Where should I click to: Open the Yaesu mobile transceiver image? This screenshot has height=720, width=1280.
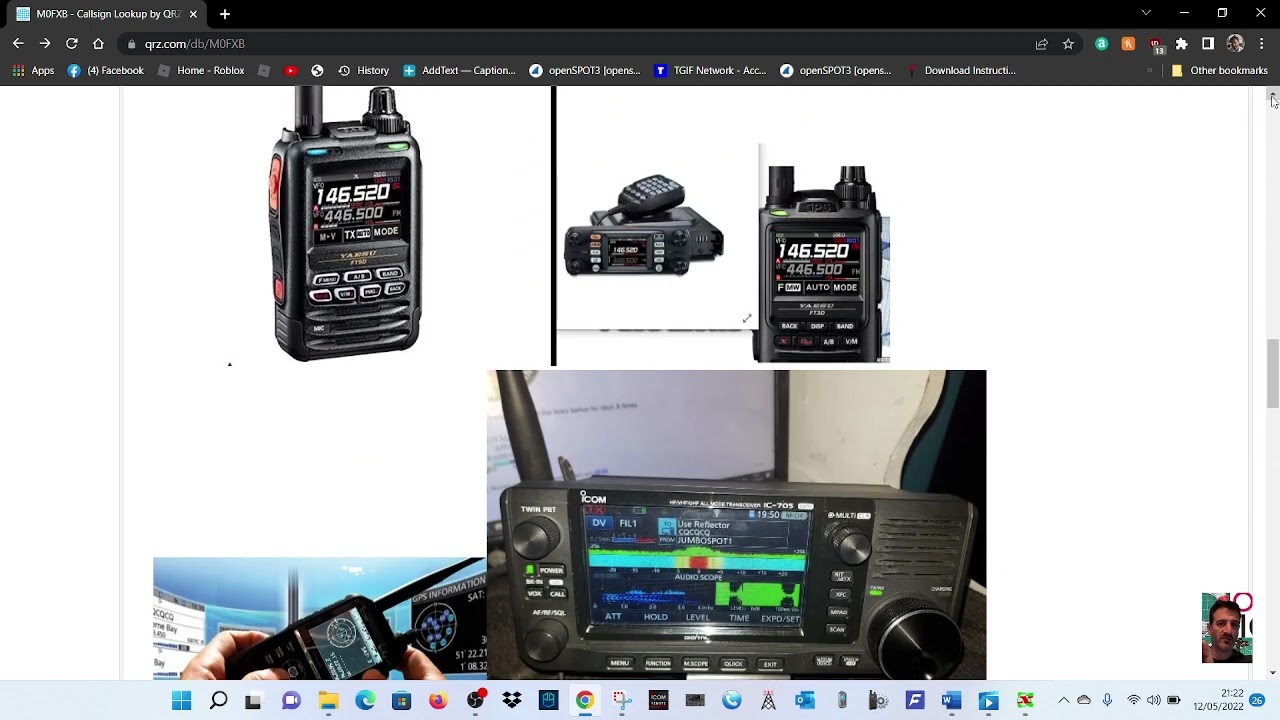point(644,227)
